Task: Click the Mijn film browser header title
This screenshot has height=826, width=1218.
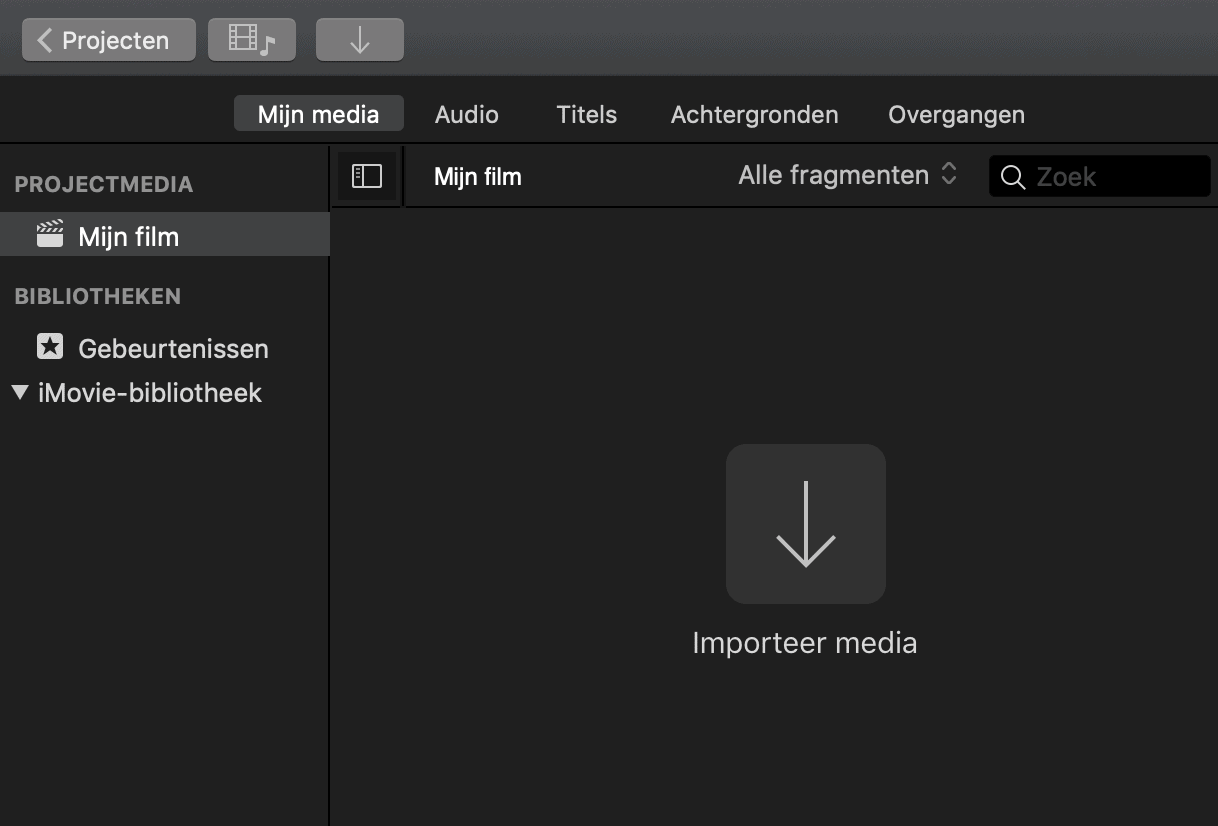Action: pos(478,178)
